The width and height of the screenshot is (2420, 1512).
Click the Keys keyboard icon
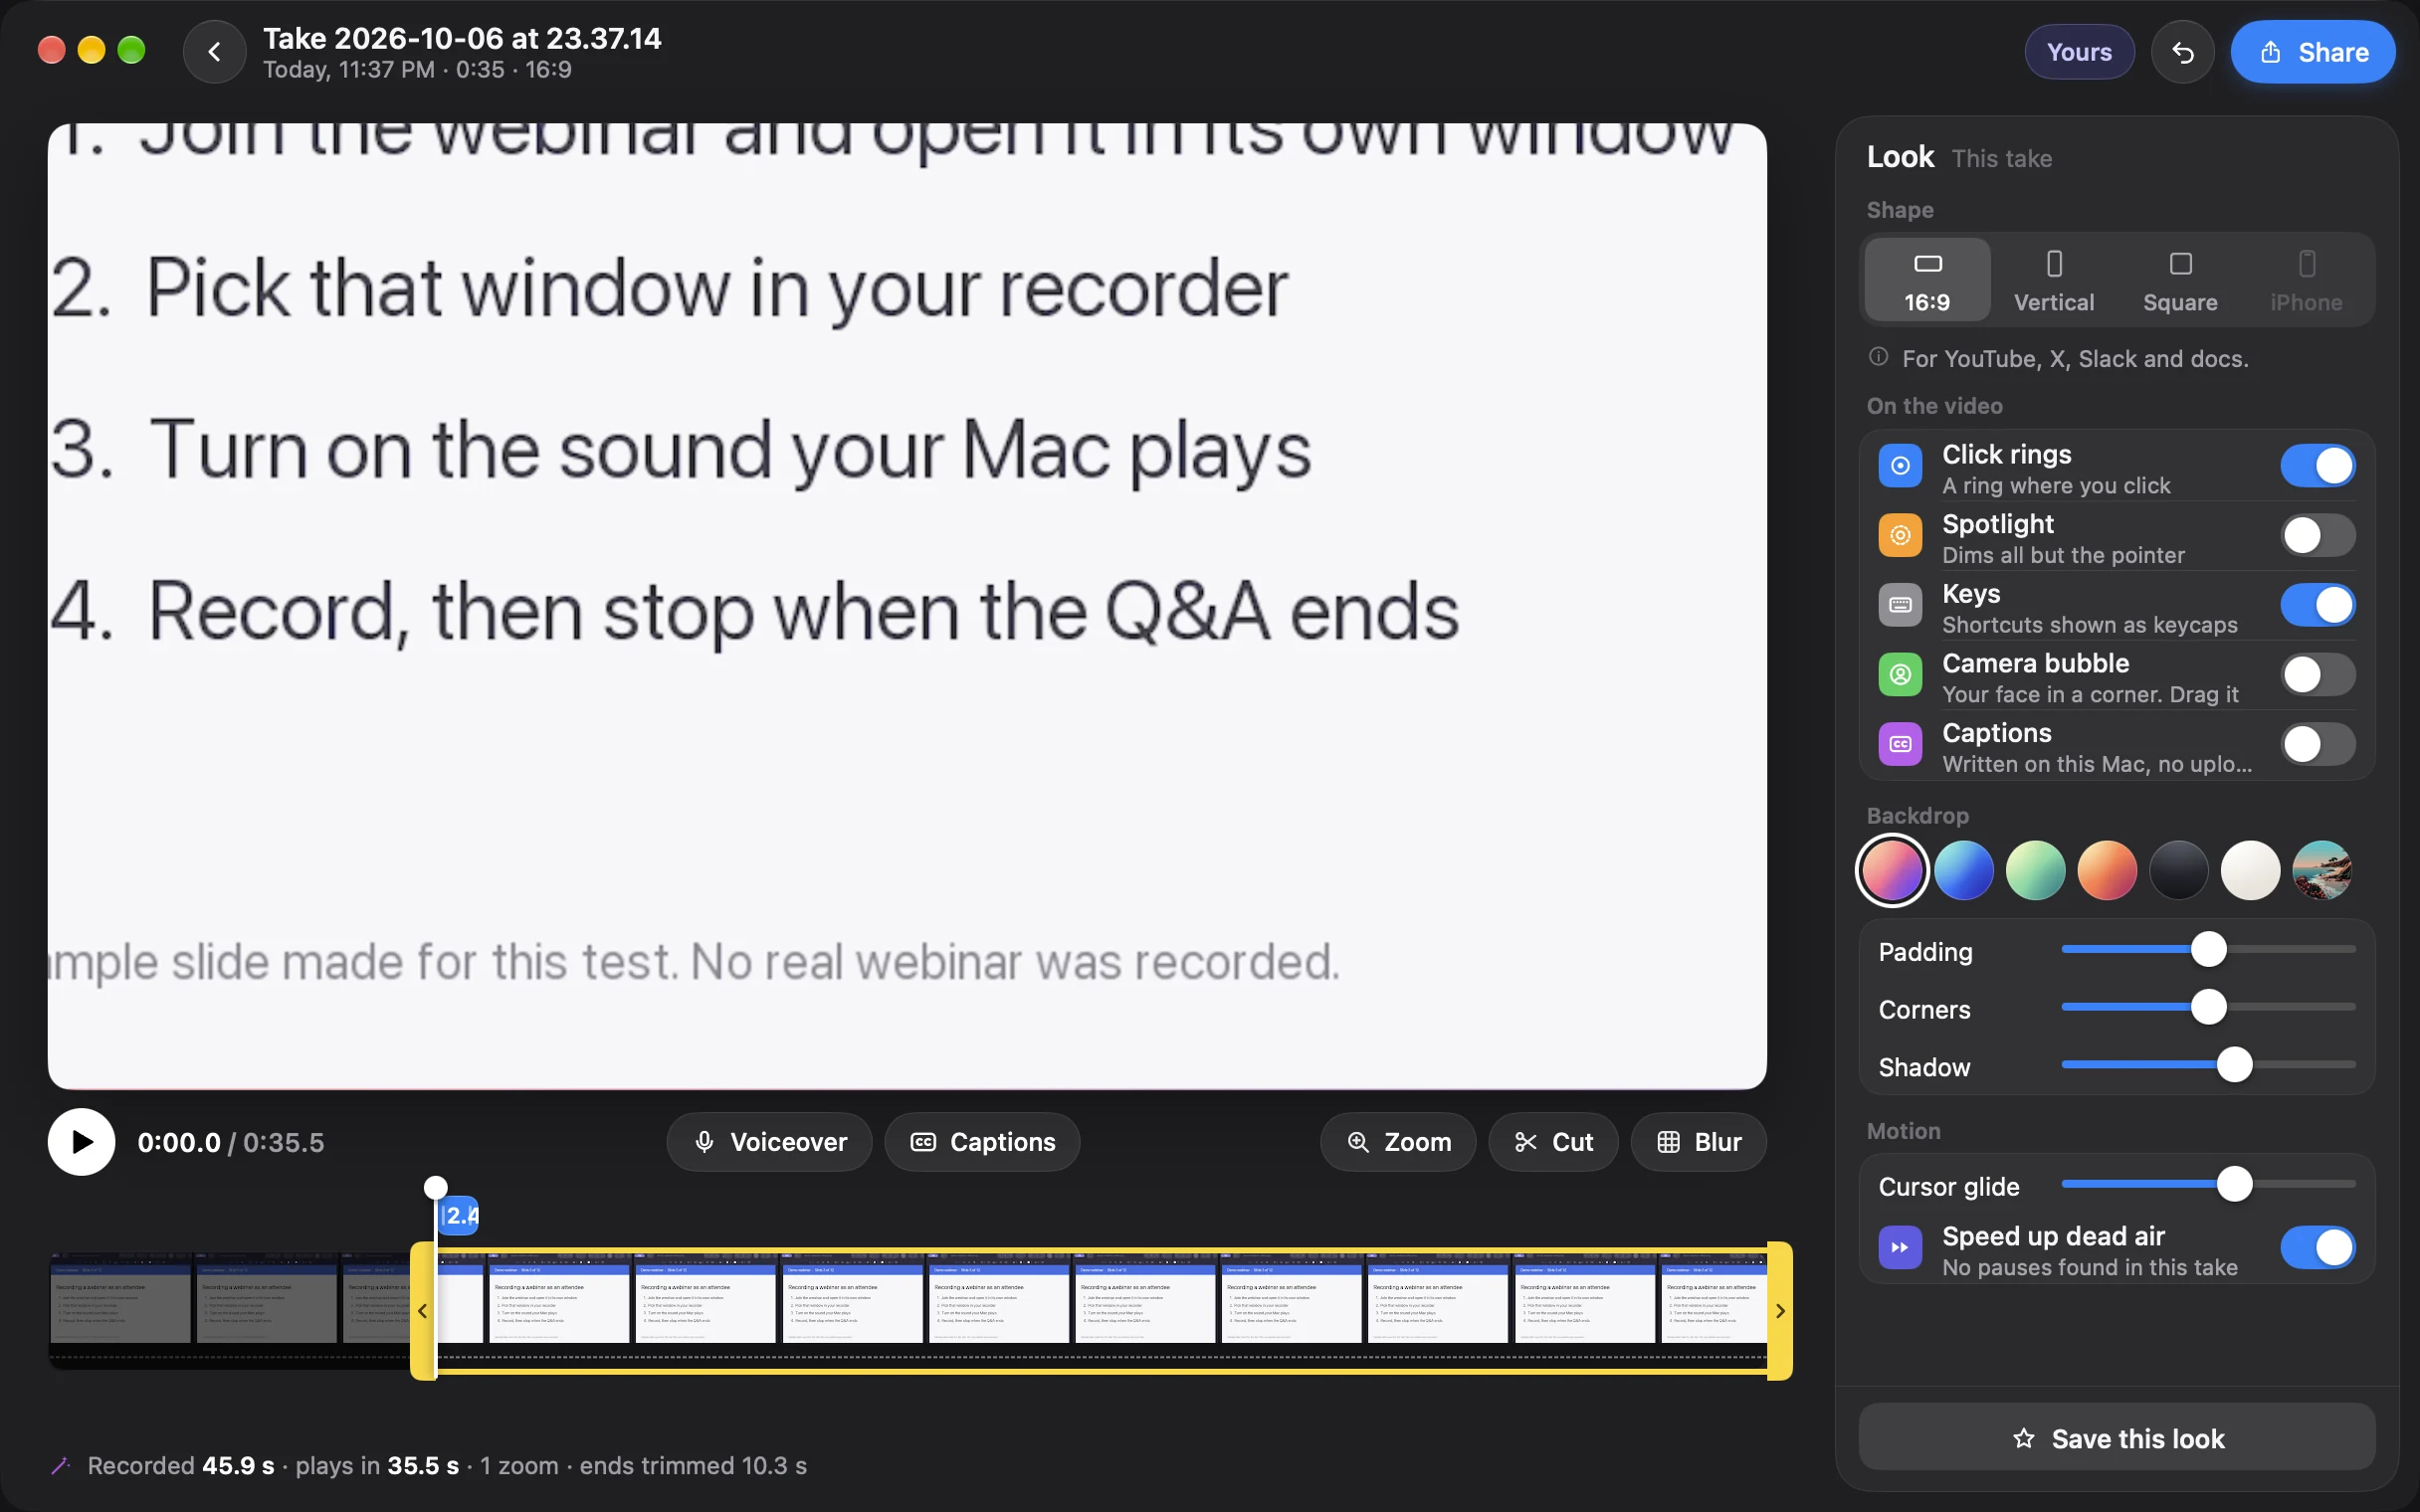click(1900, 605)
